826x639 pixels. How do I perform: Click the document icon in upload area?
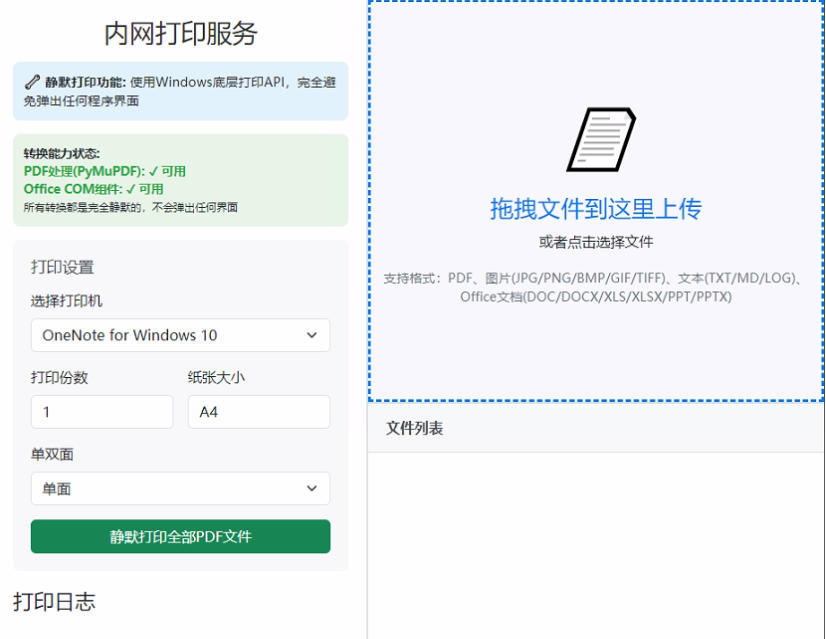[x=601, y=140]
